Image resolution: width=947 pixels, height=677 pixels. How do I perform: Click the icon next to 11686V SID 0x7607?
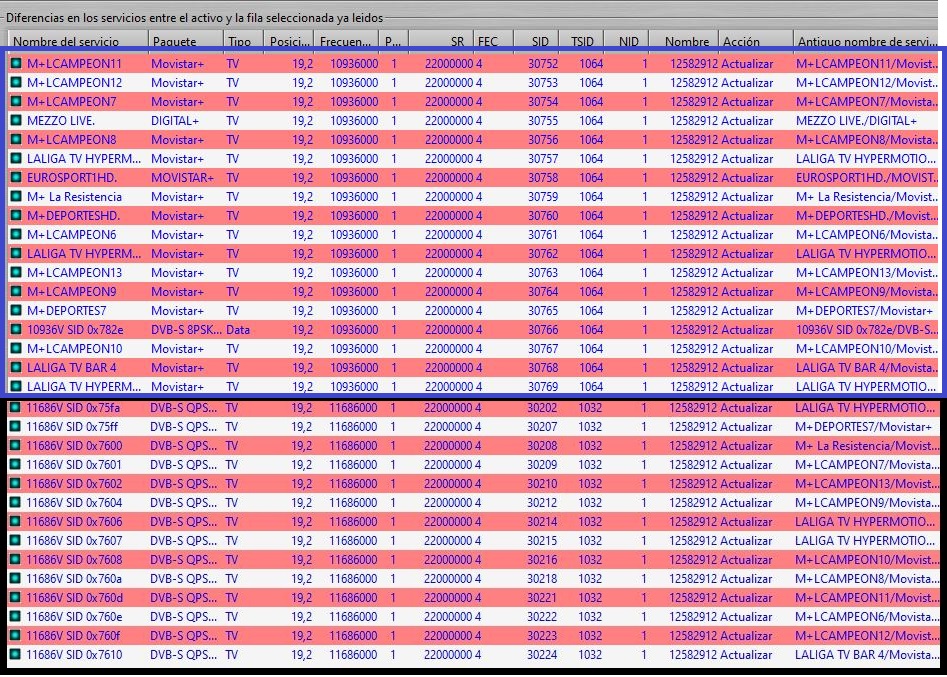15,541
